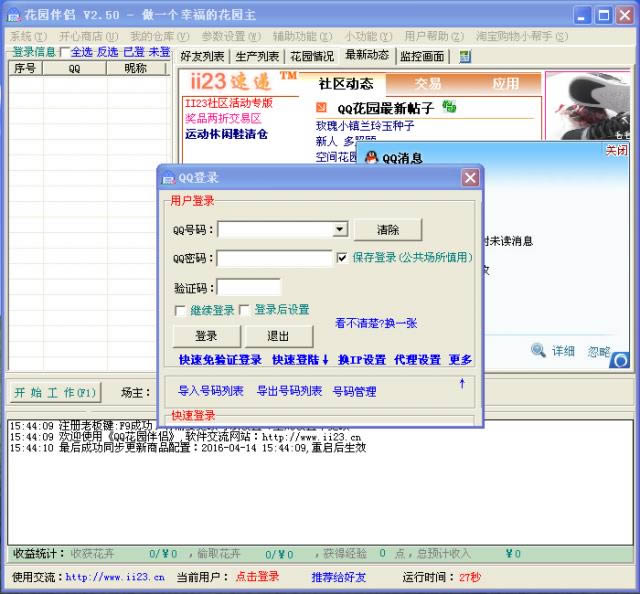Click the 快速免验证登录 link
Viewport: 640px width, 594px height.
[220, 360]
